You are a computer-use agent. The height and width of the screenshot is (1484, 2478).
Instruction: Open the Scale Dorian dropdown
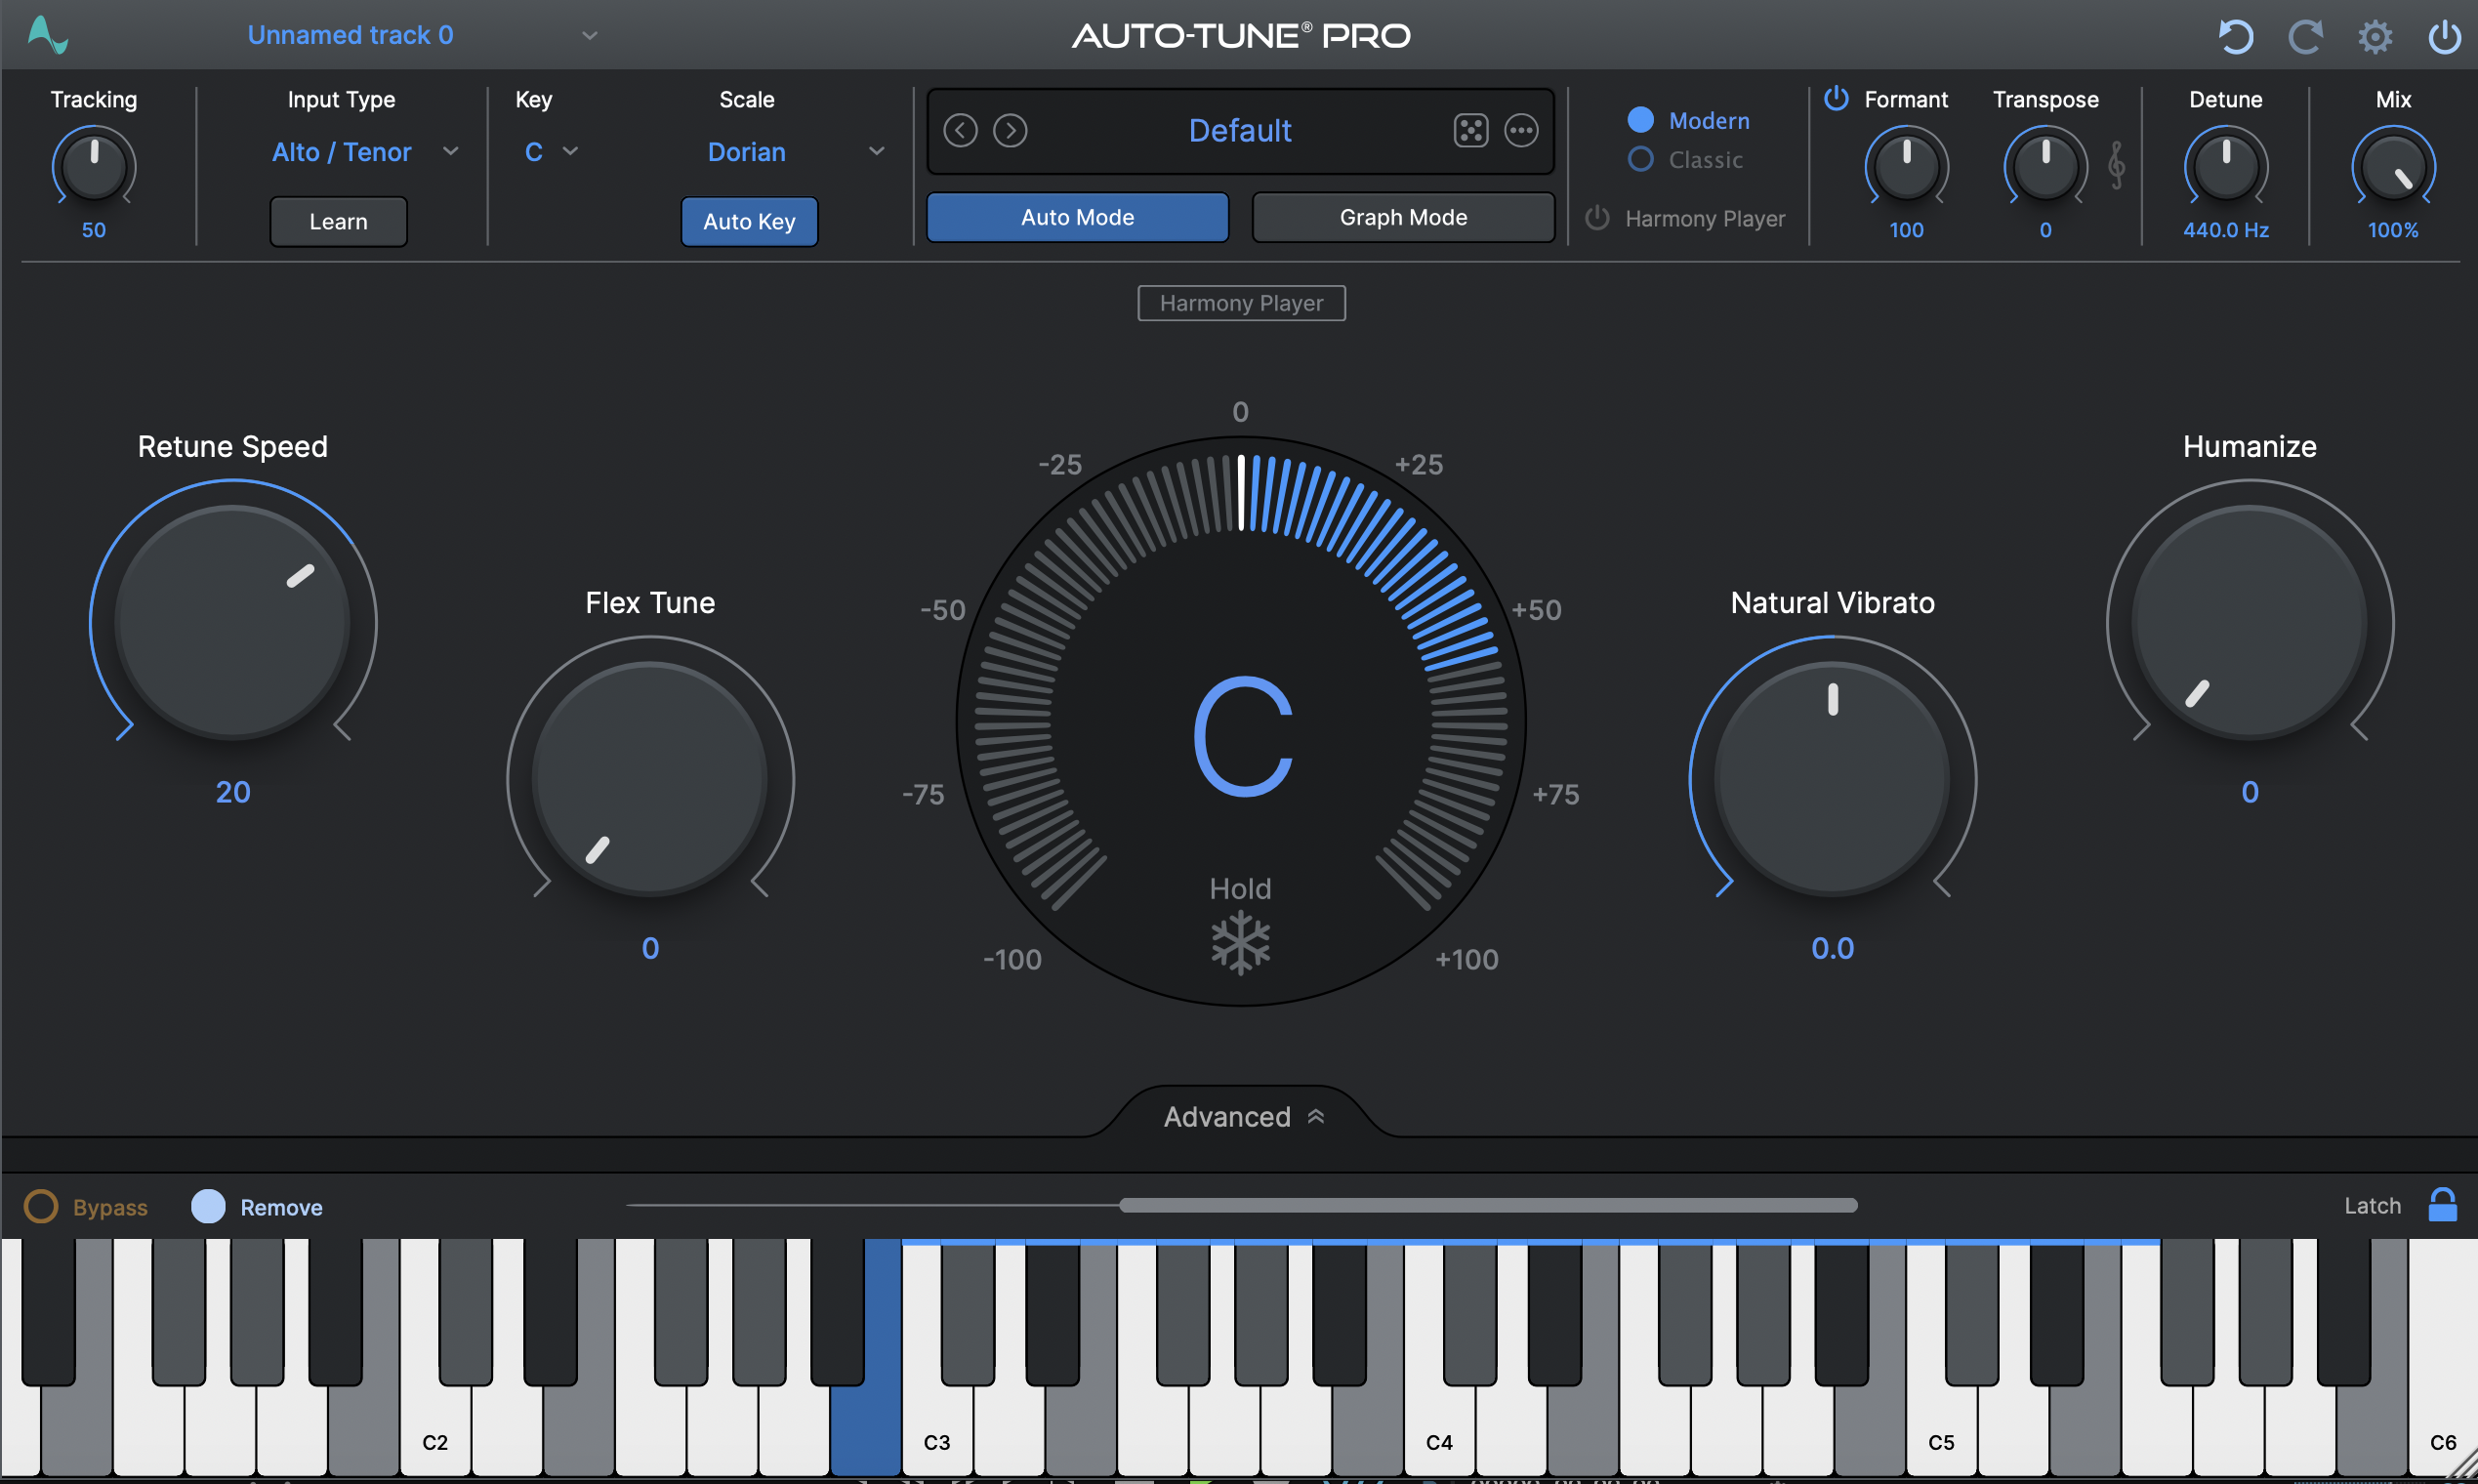[795, 152]
